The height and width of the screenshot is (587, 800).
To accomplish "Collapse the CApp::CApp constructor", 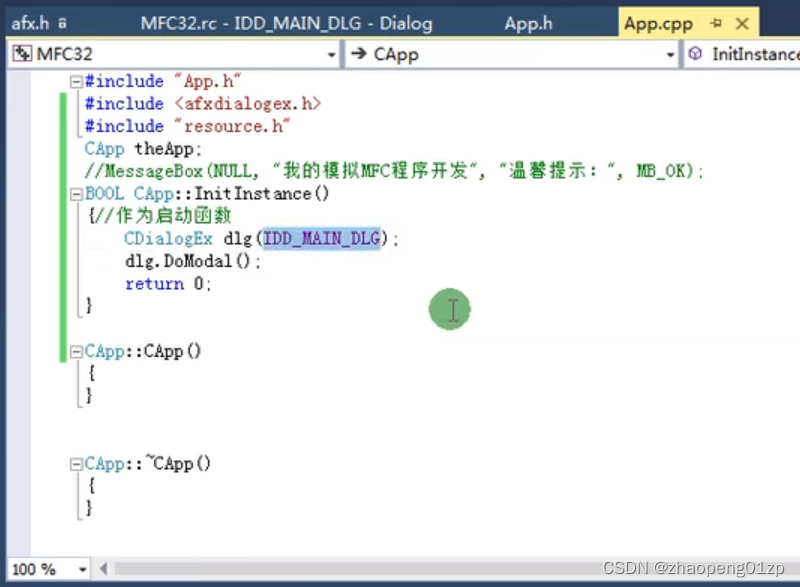I will [x=76, y=351].
